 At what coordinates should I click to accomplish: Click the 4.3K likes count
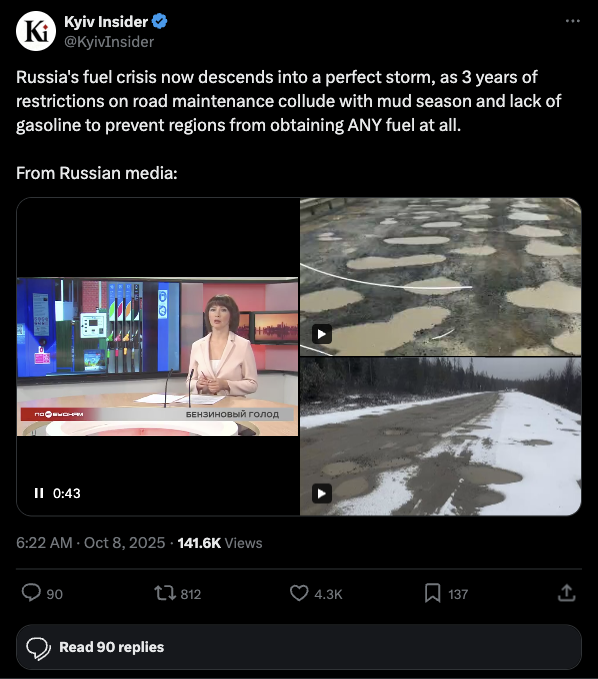pyautogui.click(x=328, y=594)
